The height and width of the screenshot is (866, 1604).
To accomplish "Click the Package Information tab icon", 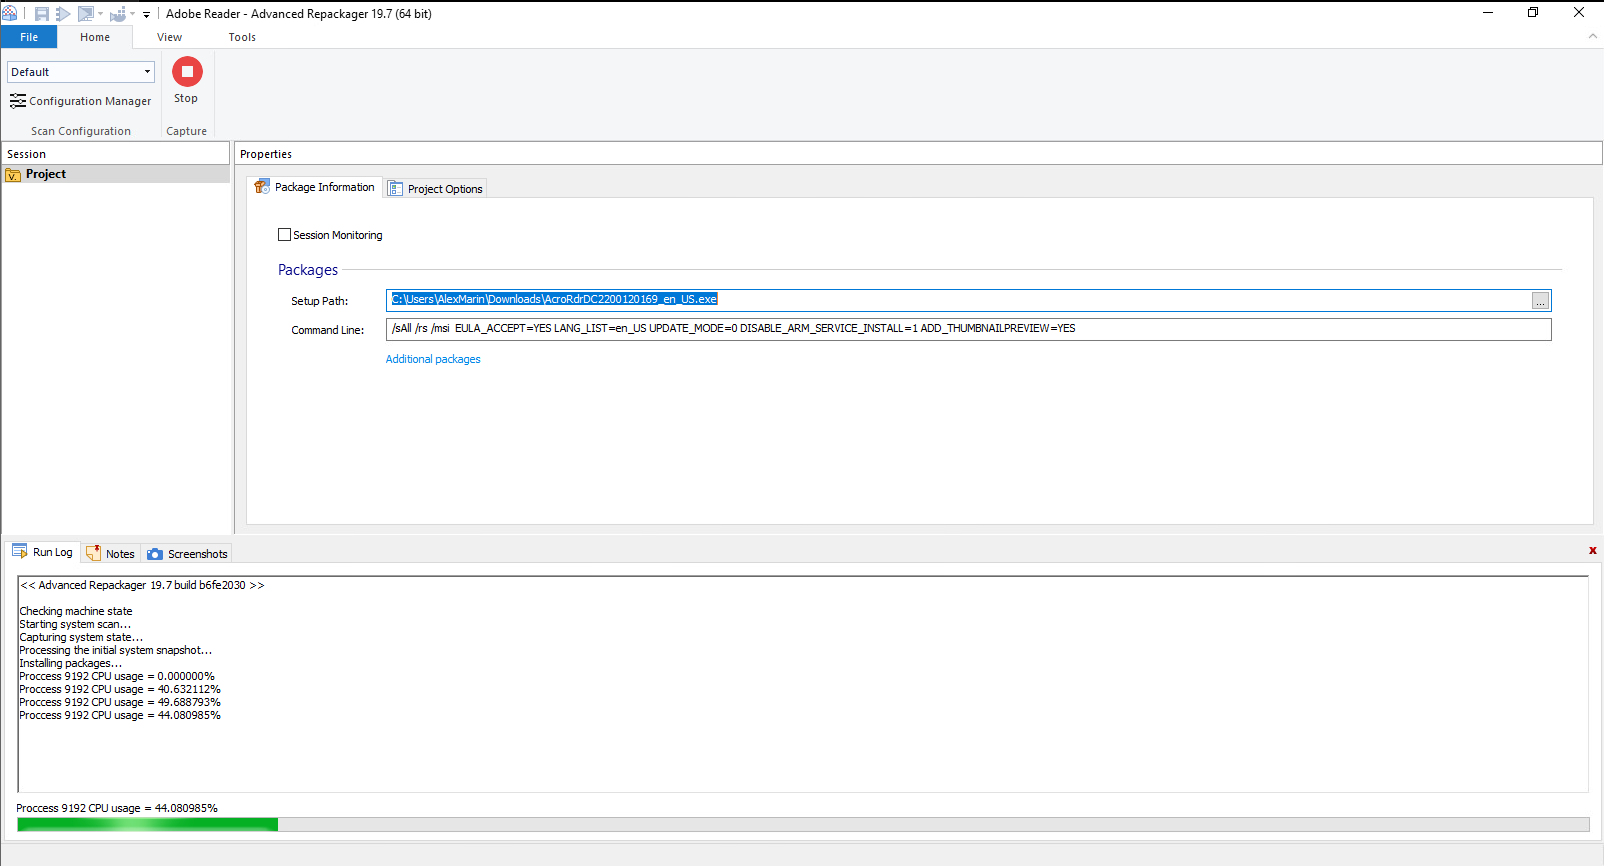I will point(262,187).
